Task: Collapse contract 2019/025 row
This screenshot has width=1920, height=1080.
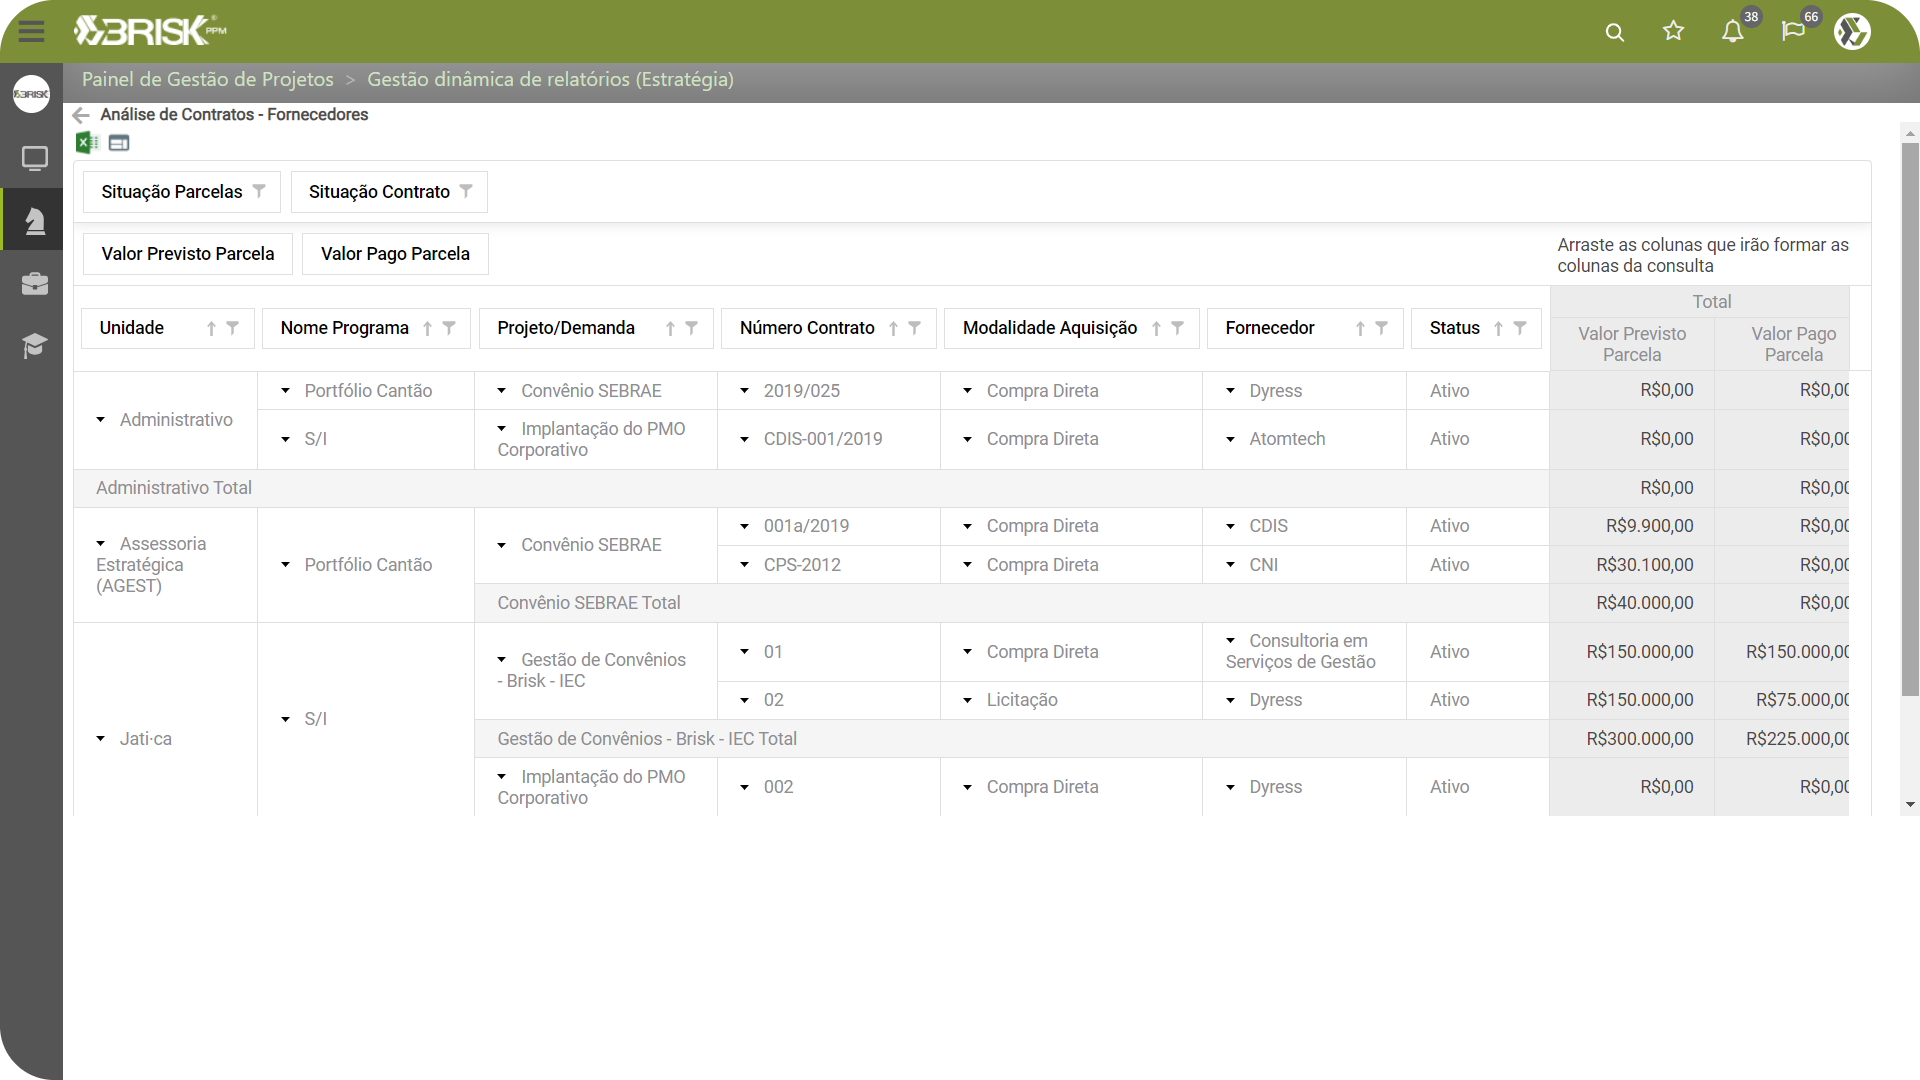Action: (x=744, y=391)
